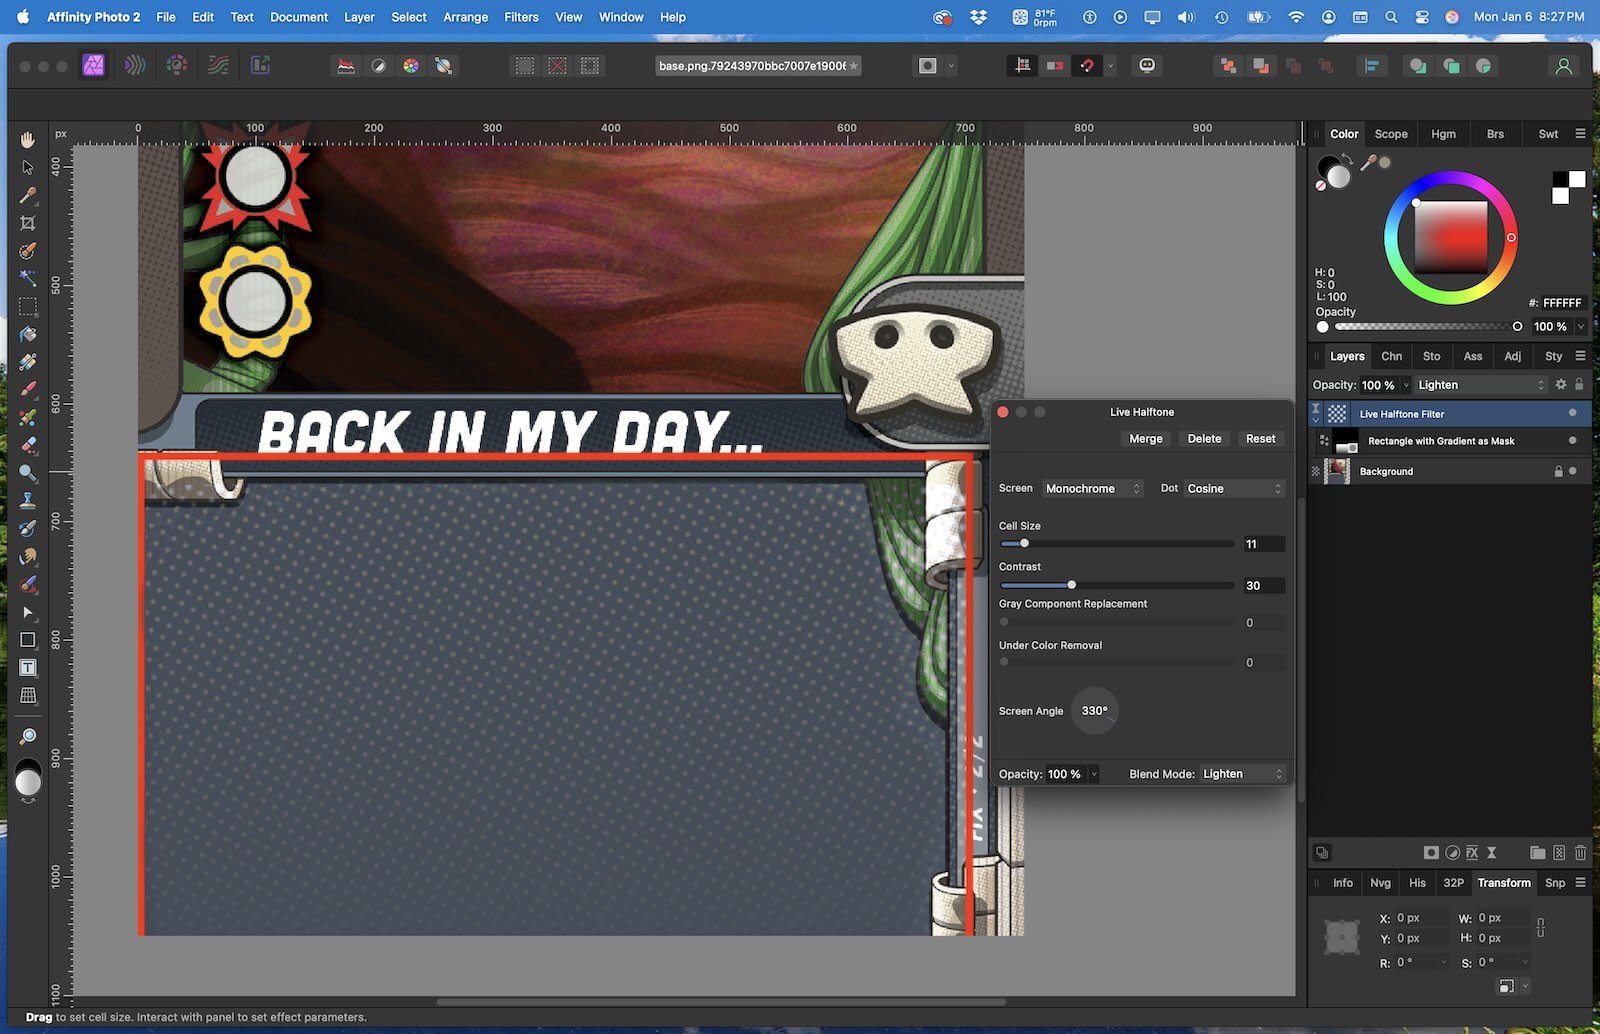Select the Flood Fill tool
Viewport: 1600px width, 1034px height.
28,334
